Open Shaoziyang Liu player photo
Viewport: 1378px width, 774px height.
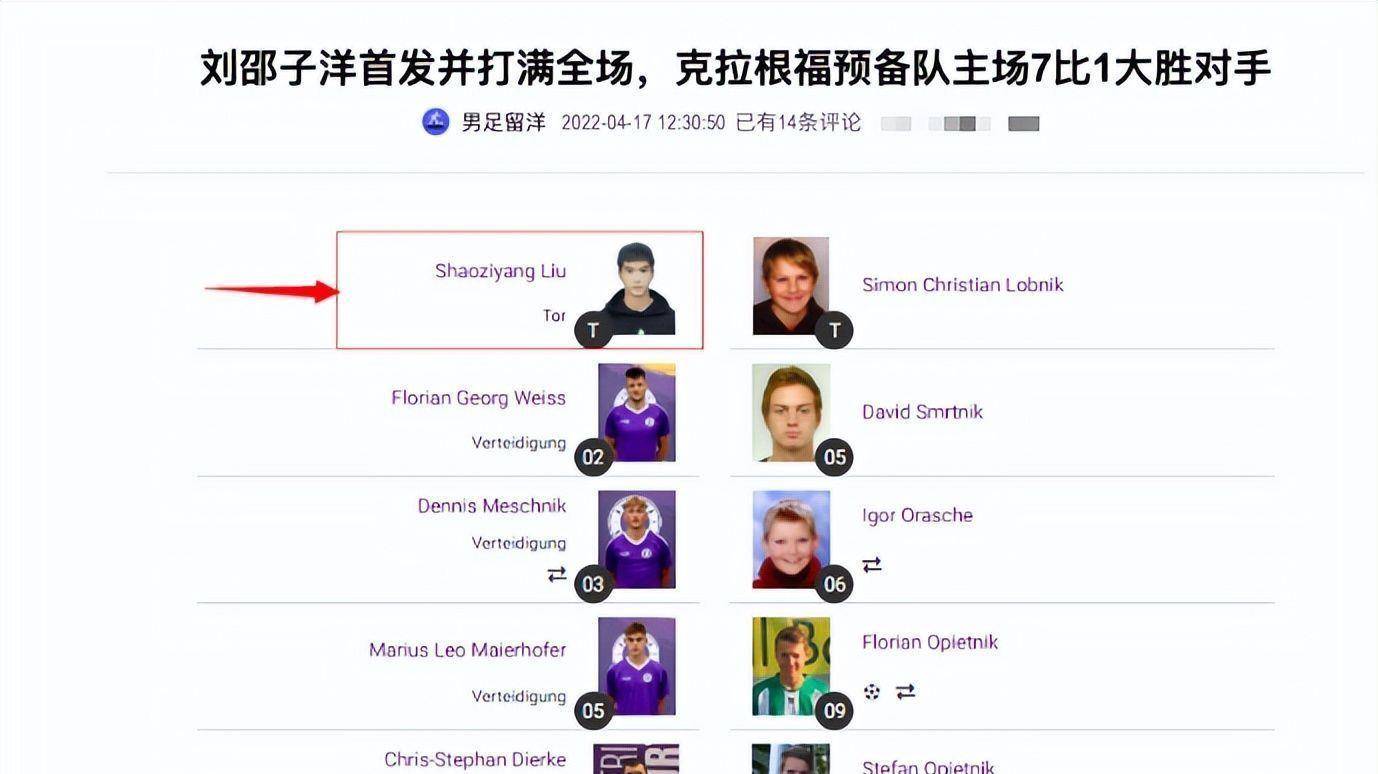(638, 287)
